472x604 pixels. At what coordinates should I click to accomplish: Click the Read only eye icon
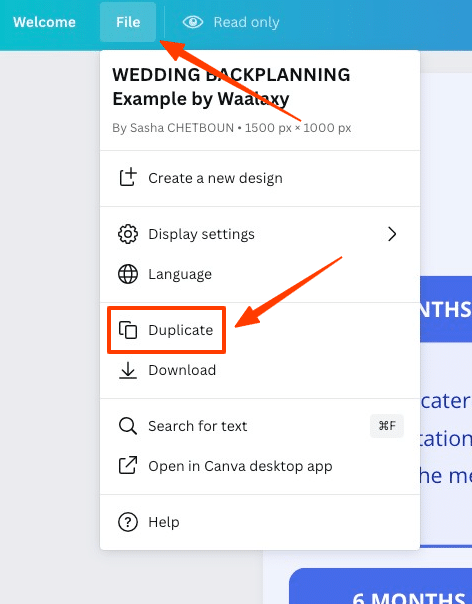coord(193,22)
